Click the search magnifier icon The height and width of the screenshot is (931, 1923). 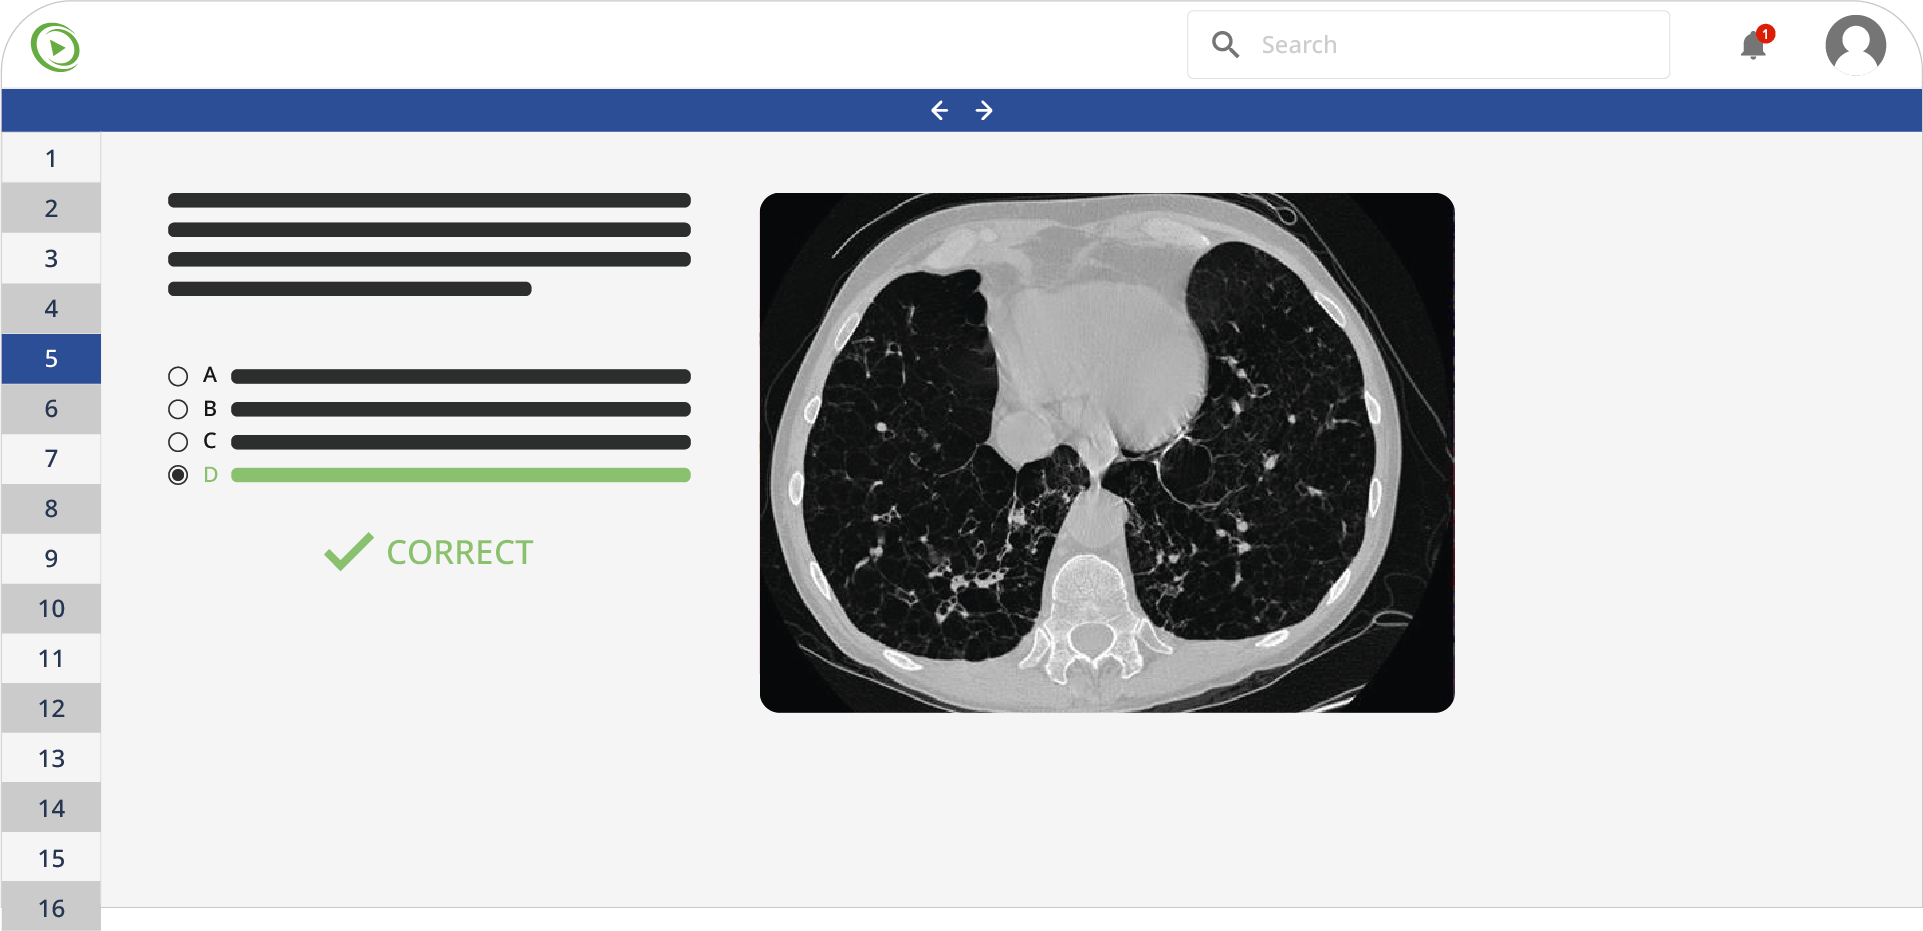tap(1225, 44)
